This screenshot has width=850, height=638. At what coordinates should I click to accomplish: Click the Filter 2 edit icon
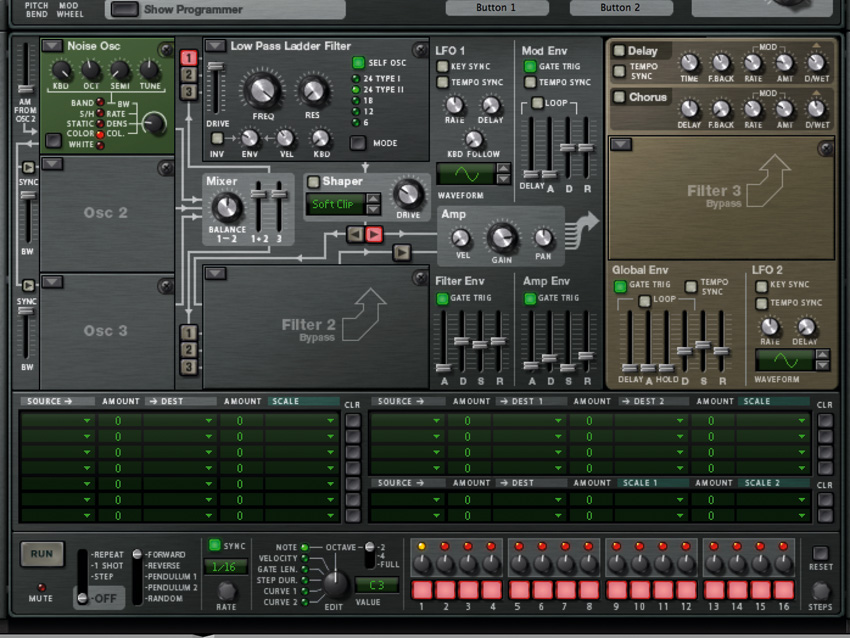420,278
